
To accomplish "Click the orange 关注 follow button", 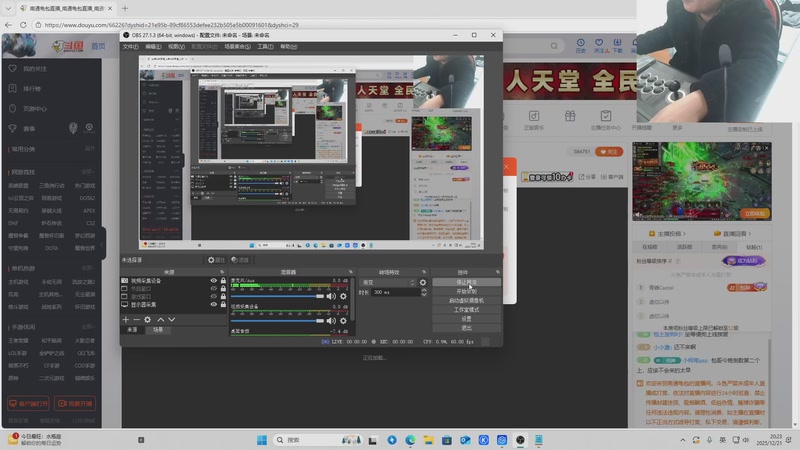I will pyautogui.click(x=609, y=152).
